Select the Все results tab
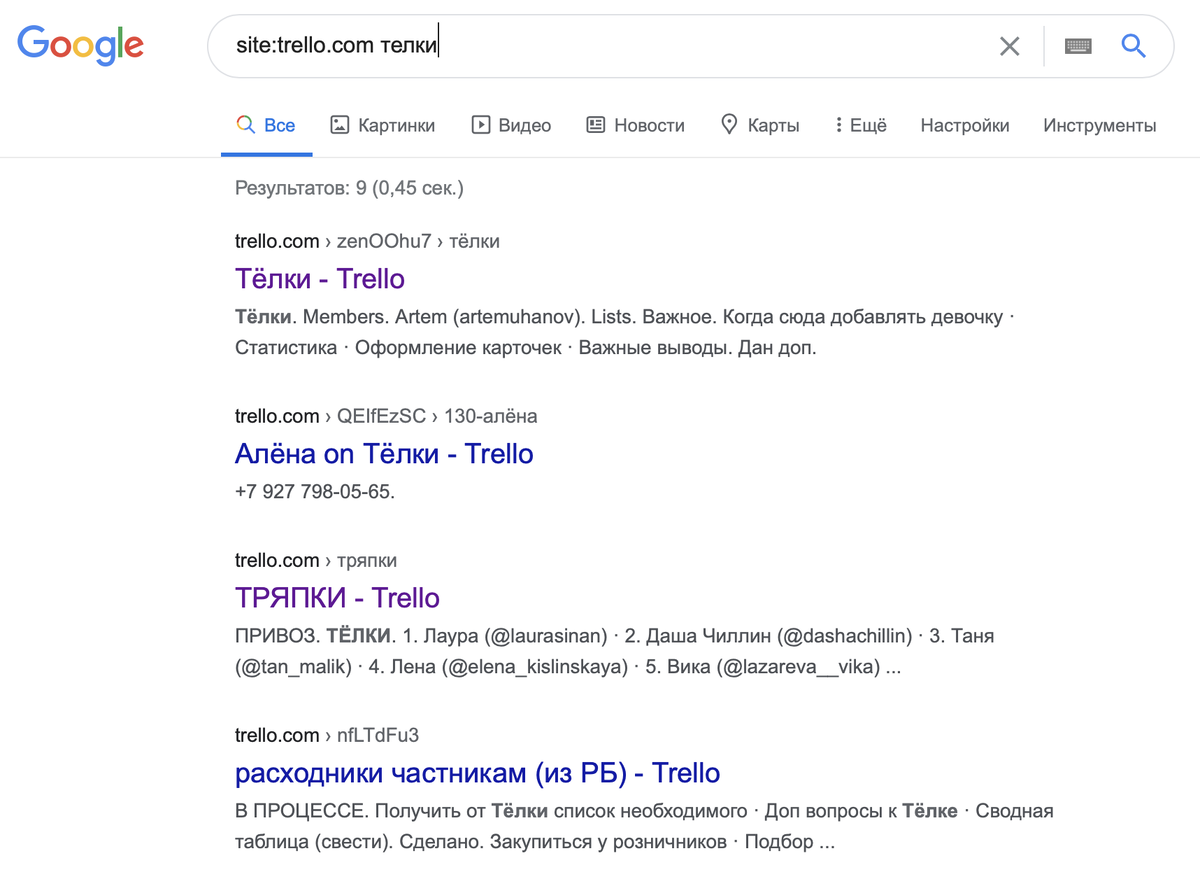This screenshot has height=886, width=1200. [267, 125]
